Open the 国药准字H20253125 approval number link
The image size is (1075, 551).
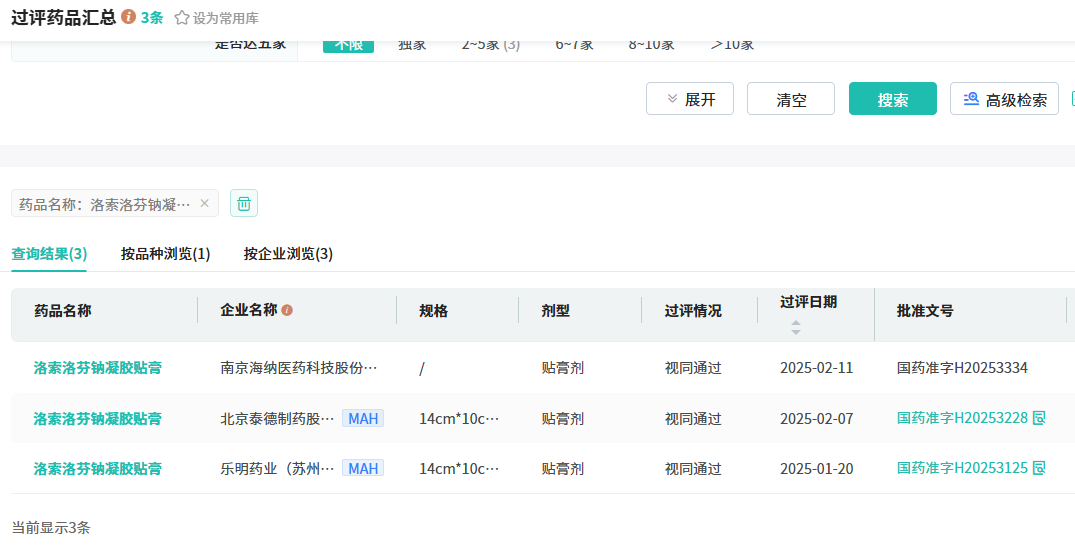[x=962, y=468]
